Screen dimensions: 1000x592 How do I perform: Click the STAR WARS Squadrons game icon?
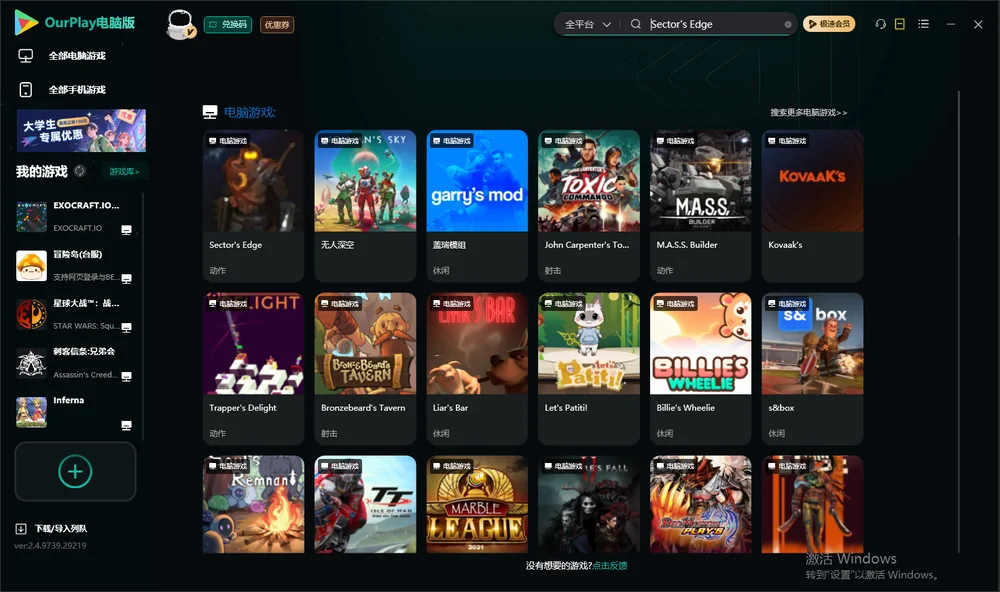[x=32, y=314]
